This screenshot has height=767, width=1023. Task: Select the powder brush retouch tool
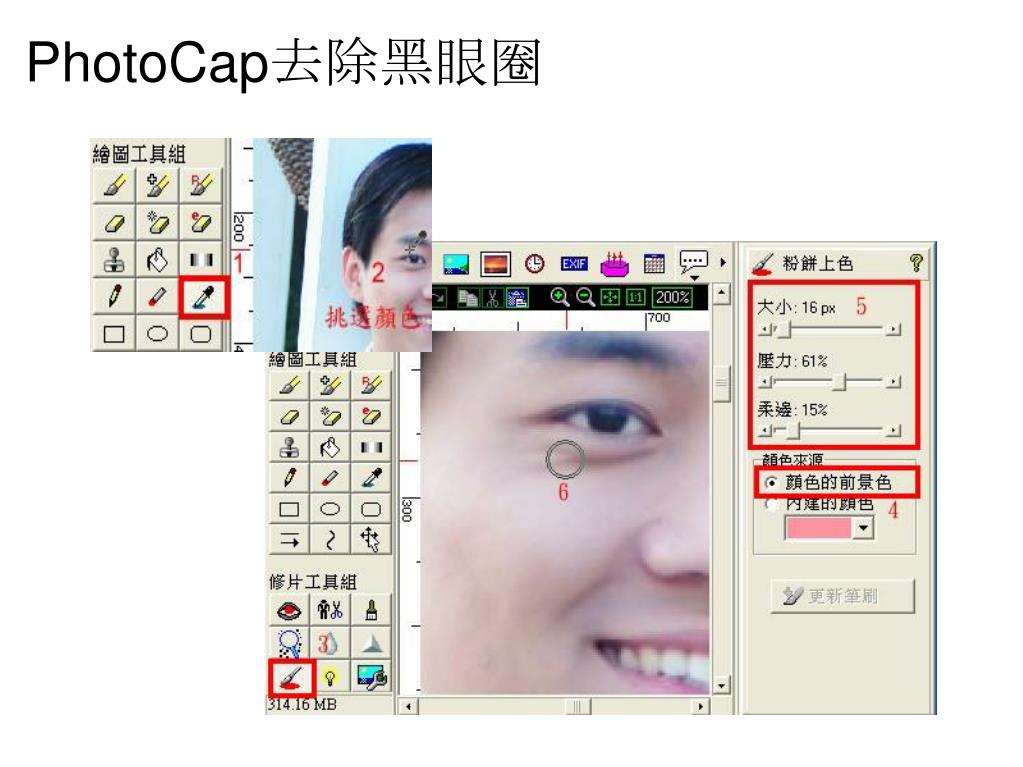290,677
